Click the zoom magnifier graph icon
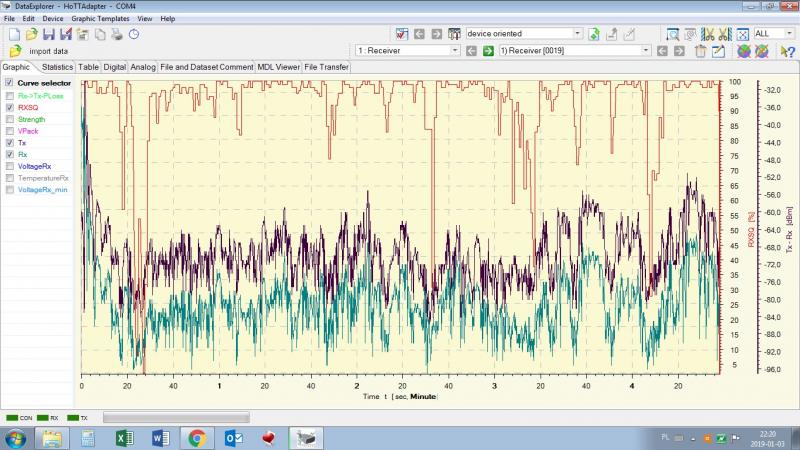800x450 pixels. point(671,34)
